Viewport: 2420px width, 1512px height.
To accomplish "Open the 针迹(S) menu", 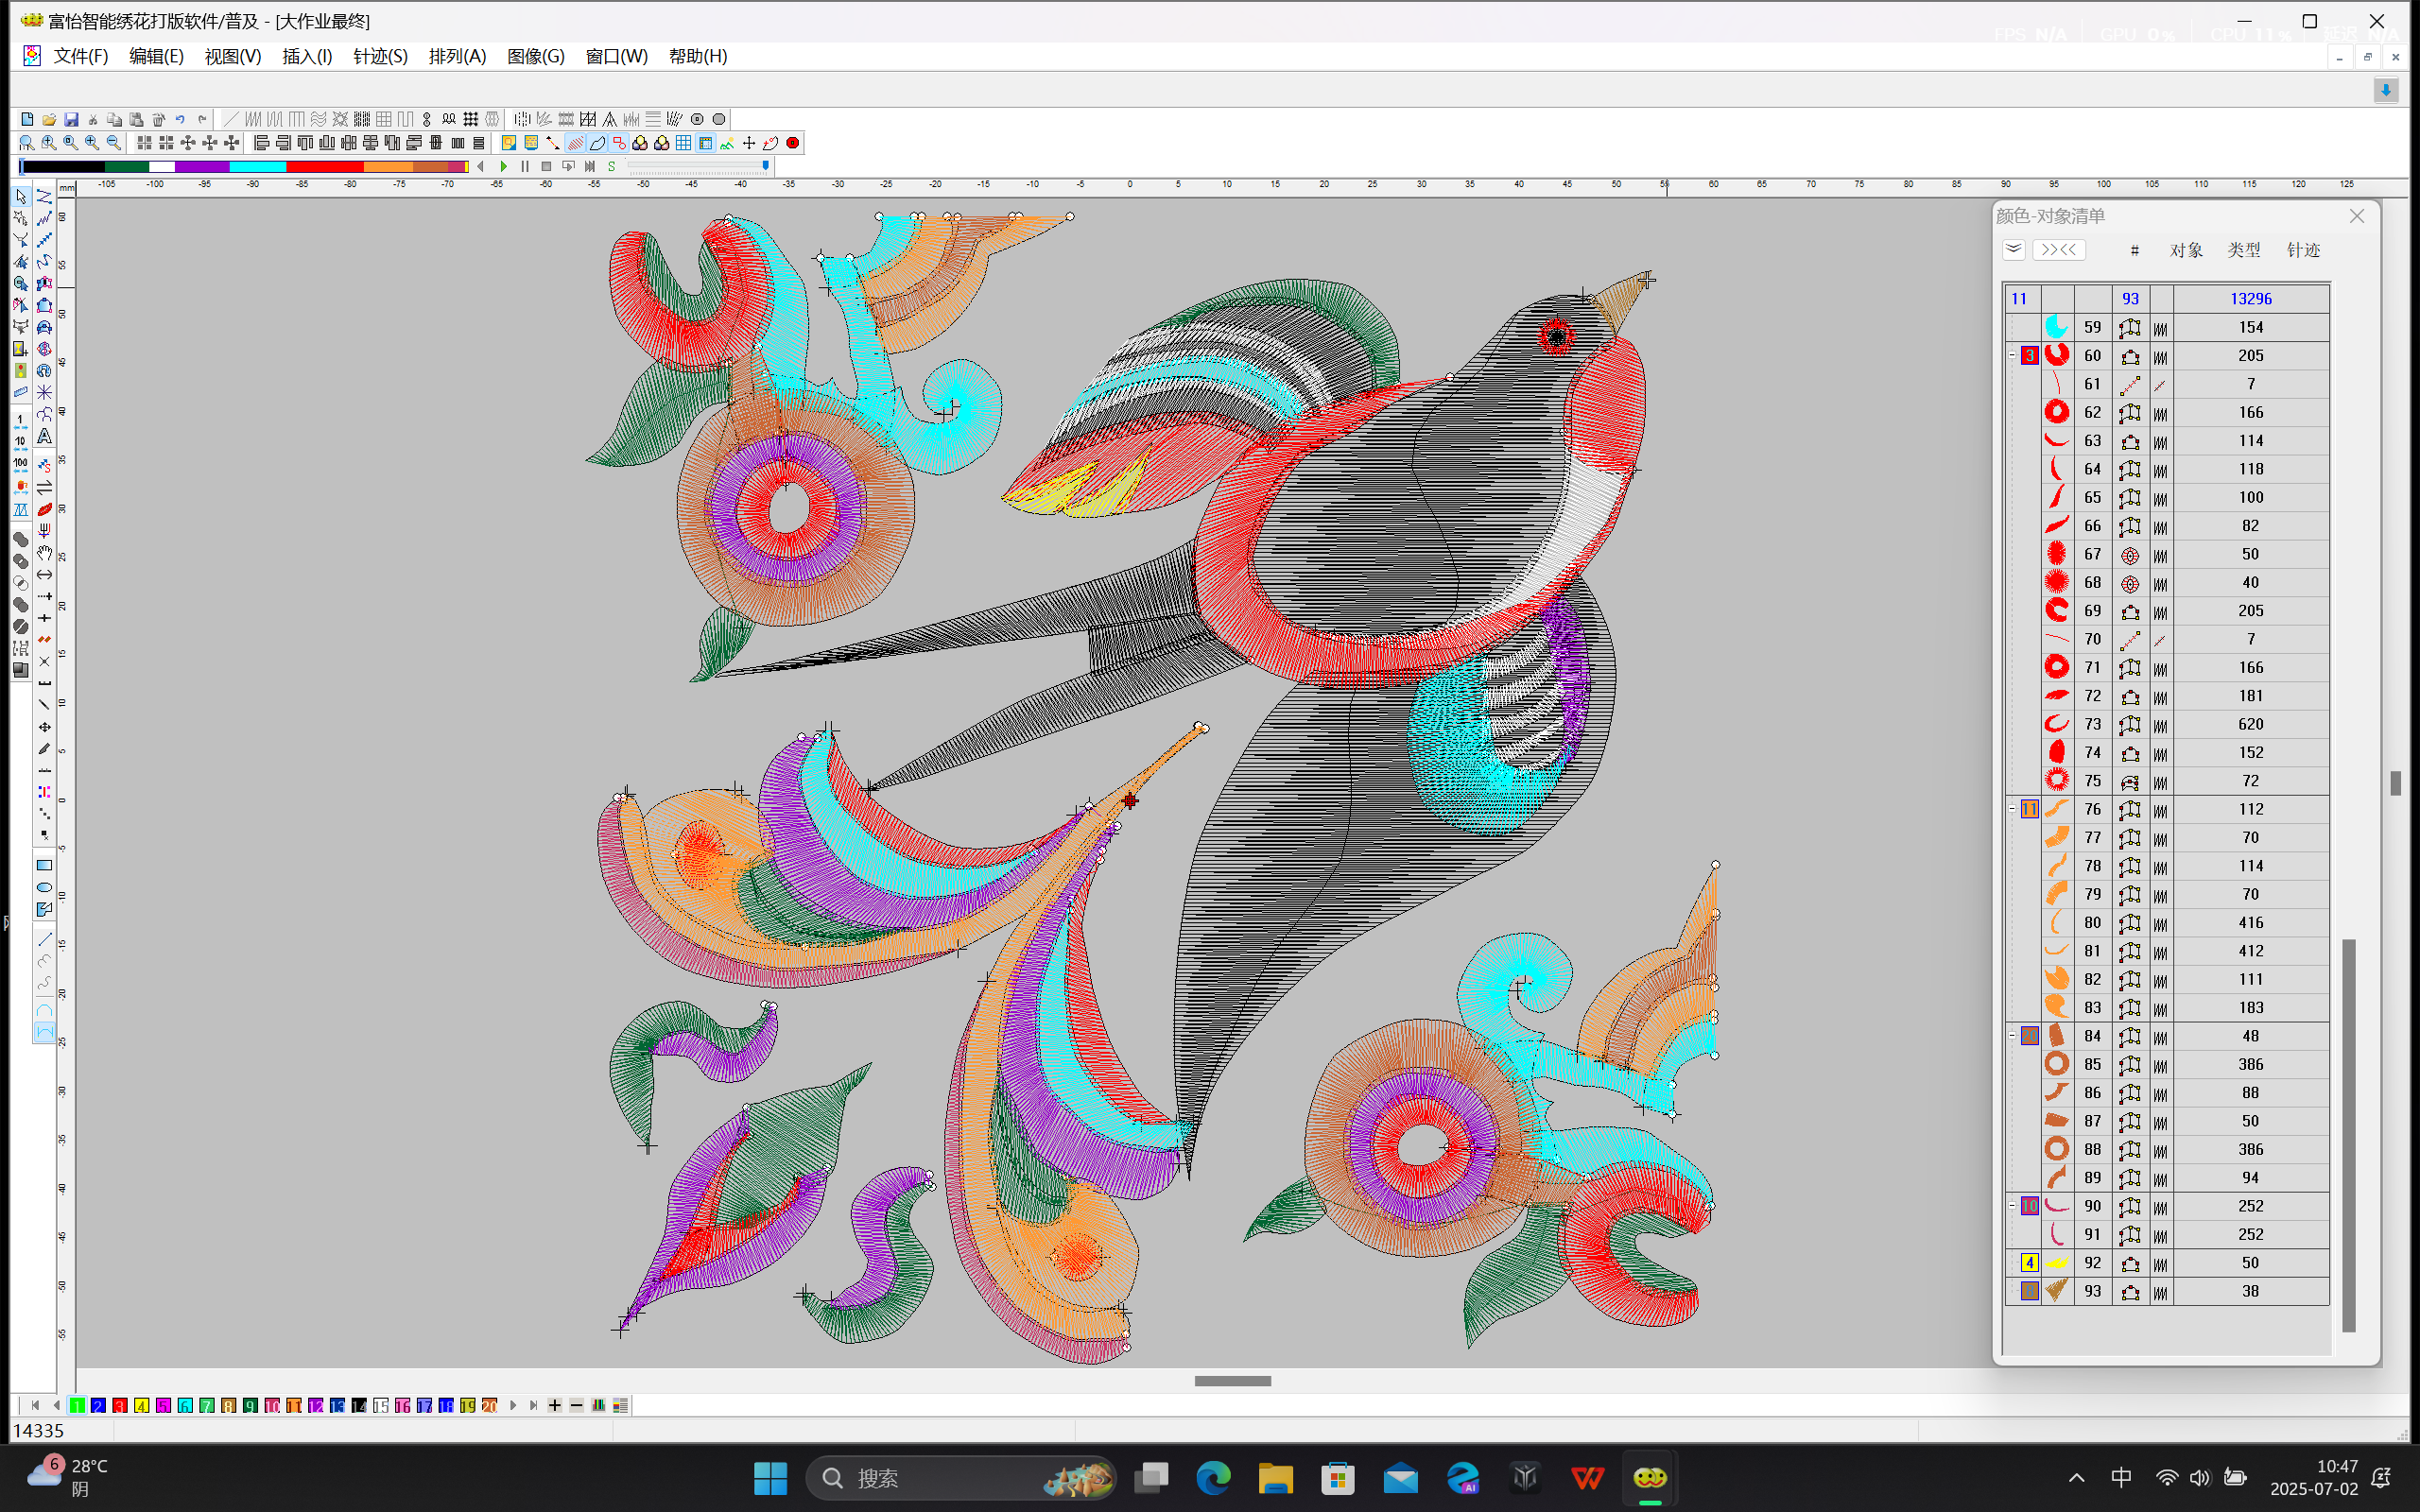I will (x=381, y=56).
